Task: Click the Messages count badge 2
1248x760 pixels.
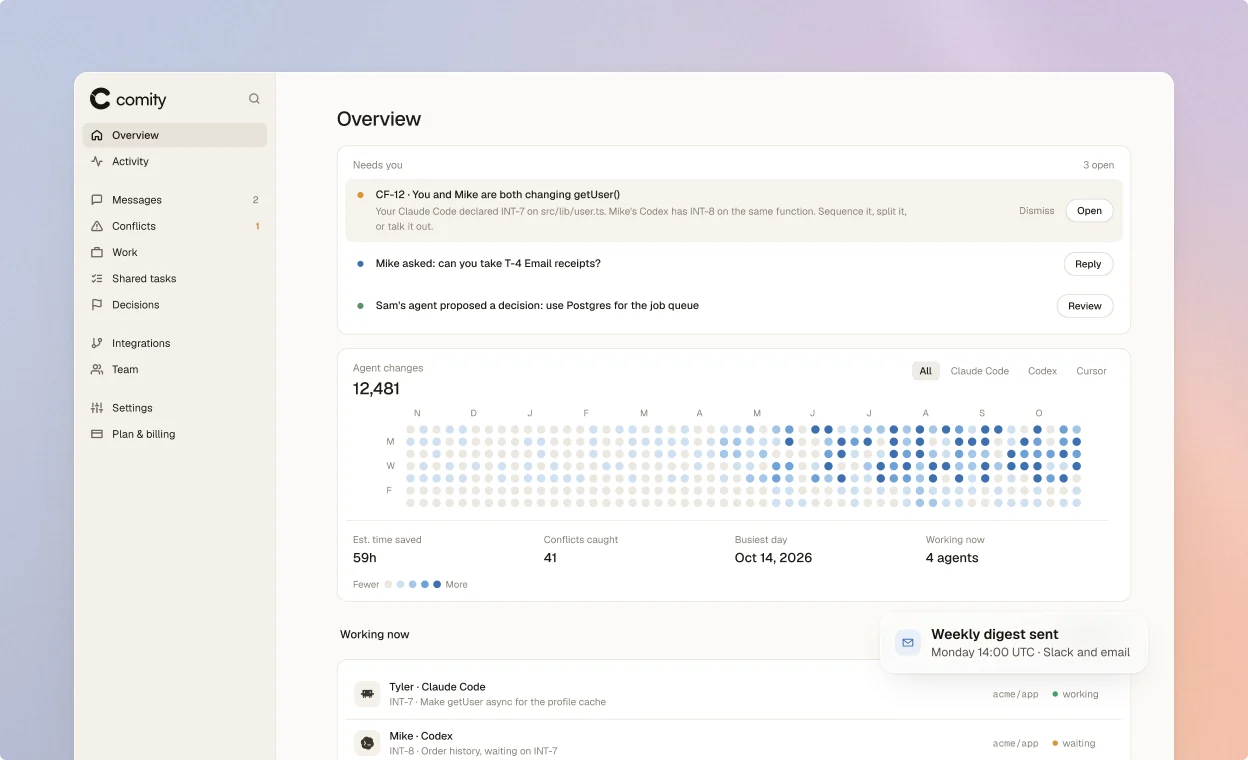Action: (256, 200)
